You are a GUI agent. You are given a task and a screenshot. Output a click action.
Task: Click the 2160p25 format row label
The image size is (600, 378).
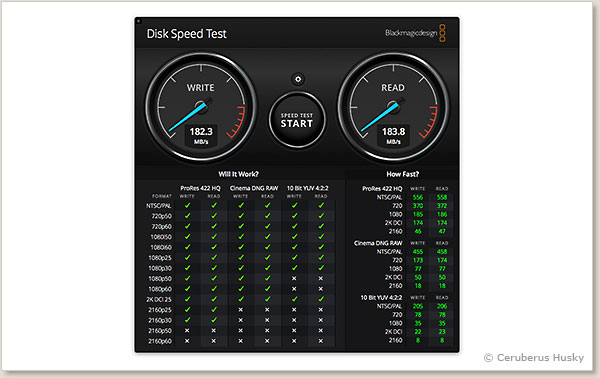point(160,310)
